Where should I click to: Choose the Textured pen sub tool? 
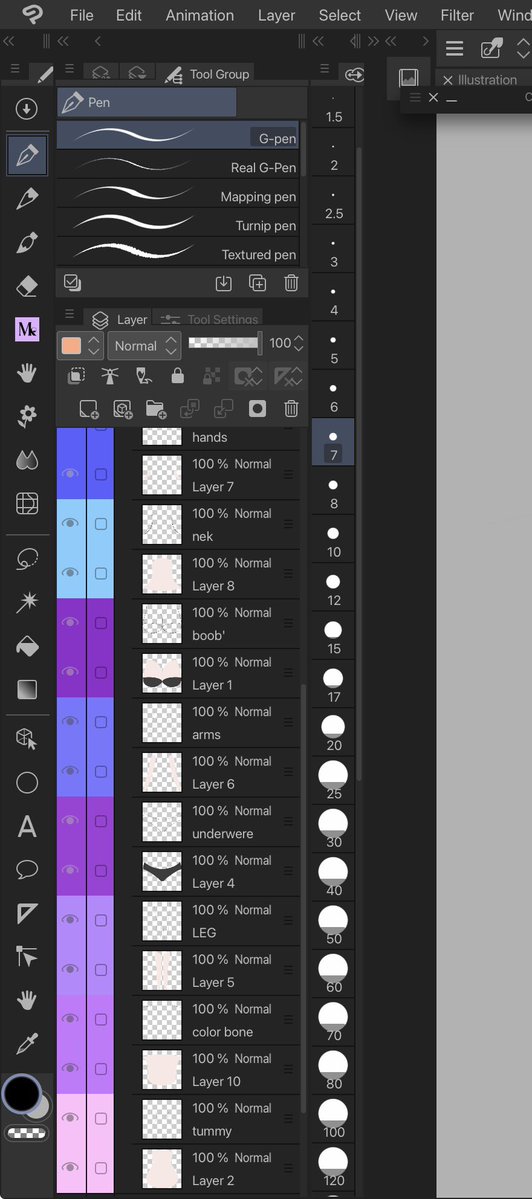179,255
